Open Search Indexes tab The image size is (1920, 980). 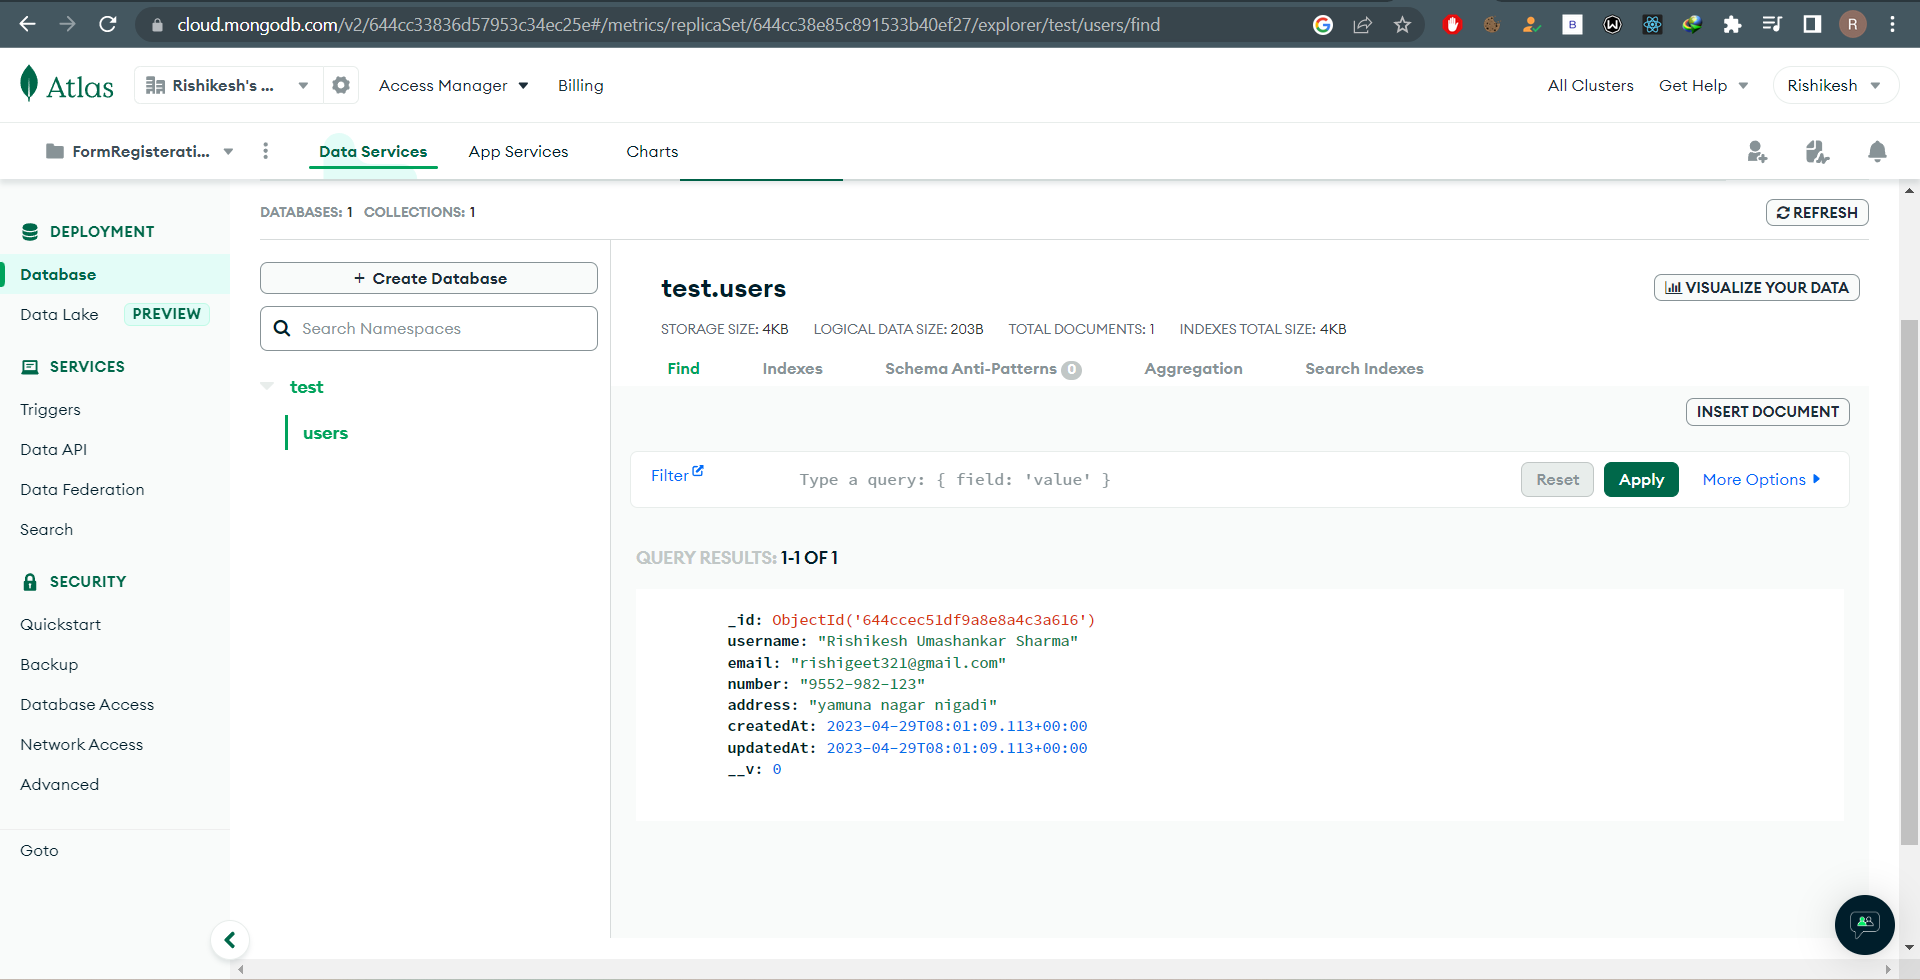click(x=1364, y=369)
